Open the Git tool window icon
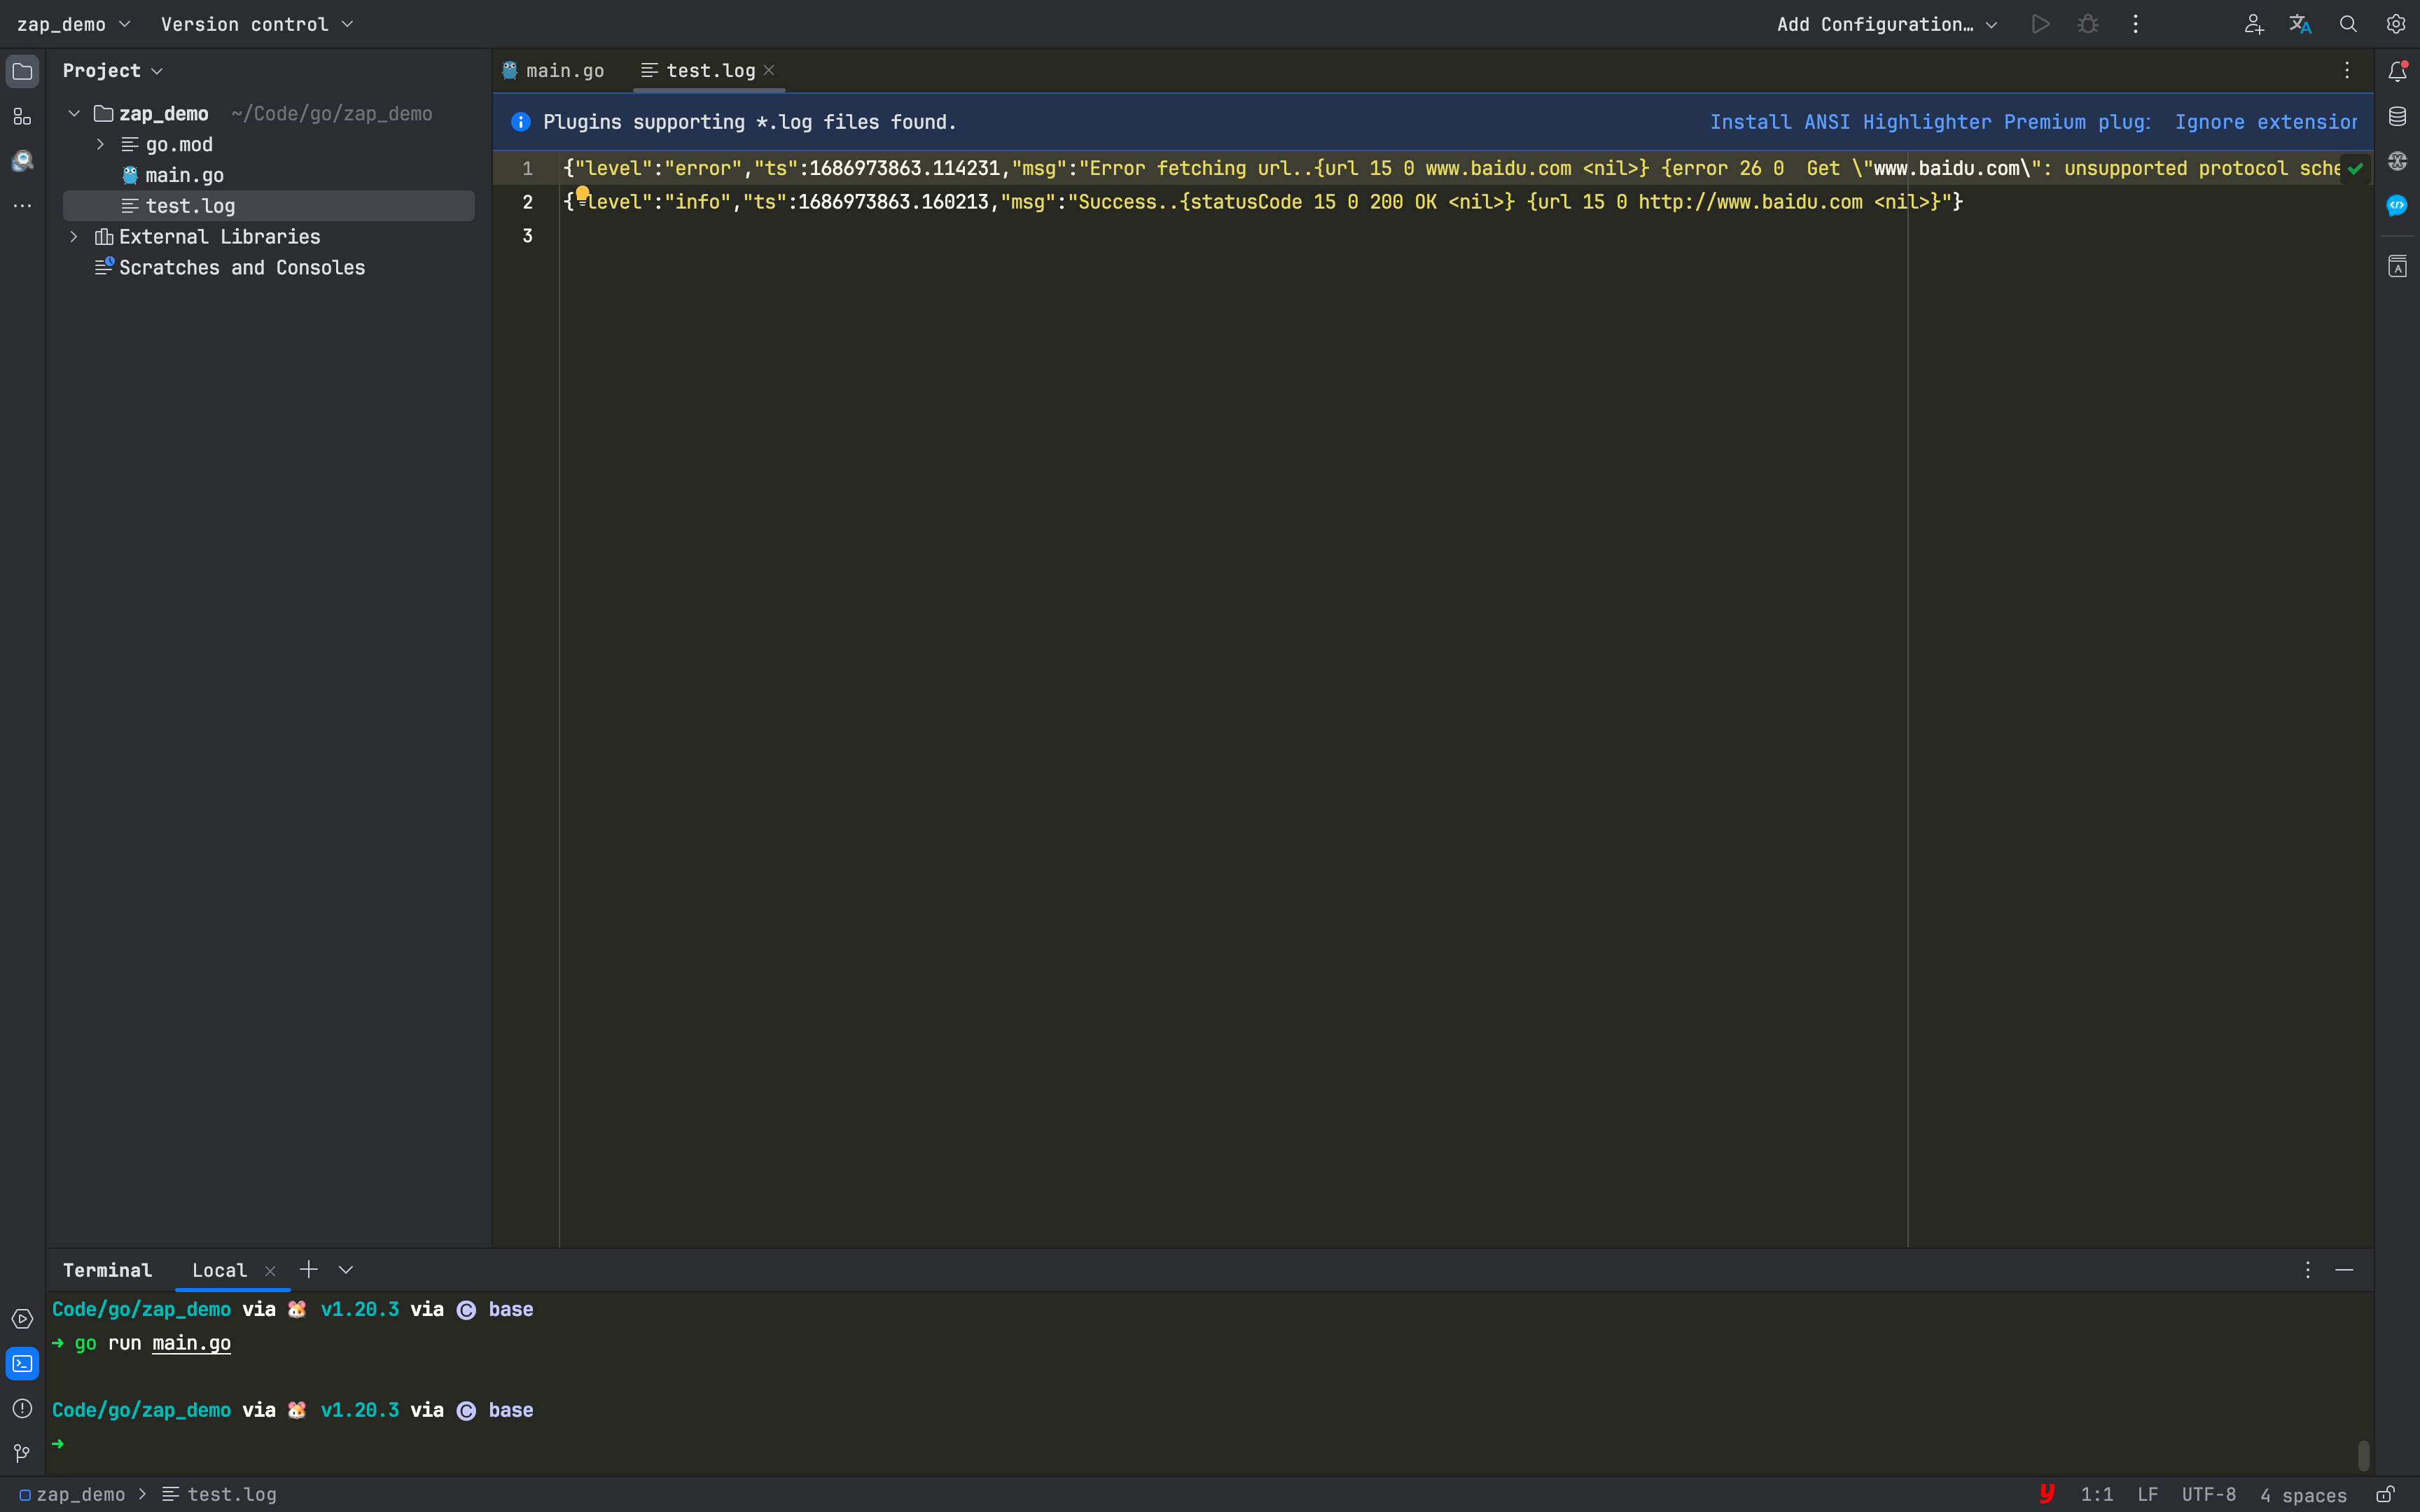Image resolution: width=2420 pixels, height=1512 pixels. tap(22, 1452)
